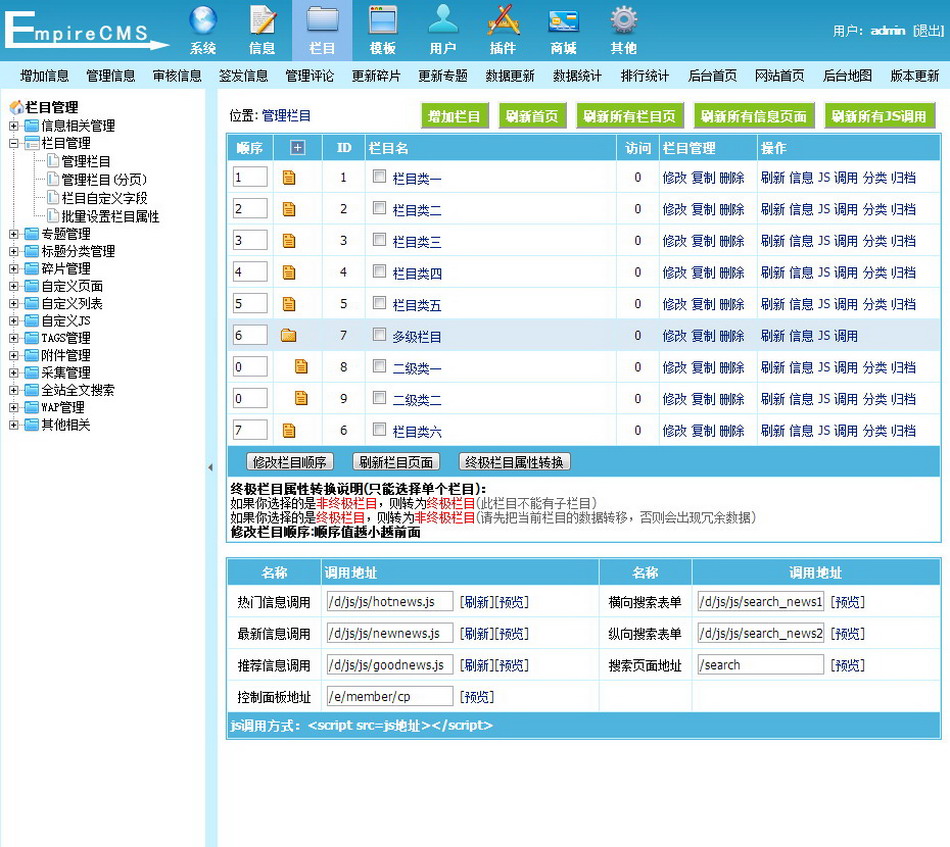The image size is (950, 847).
Task: Click the 热门信息调用 address field
Action: pos(390,602)
